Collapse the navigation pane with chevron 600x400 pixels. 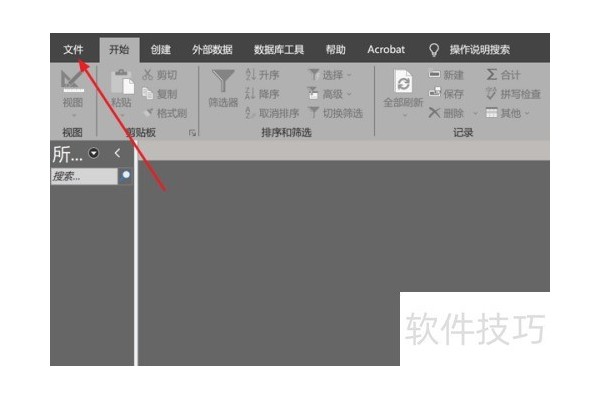[117, 153]
